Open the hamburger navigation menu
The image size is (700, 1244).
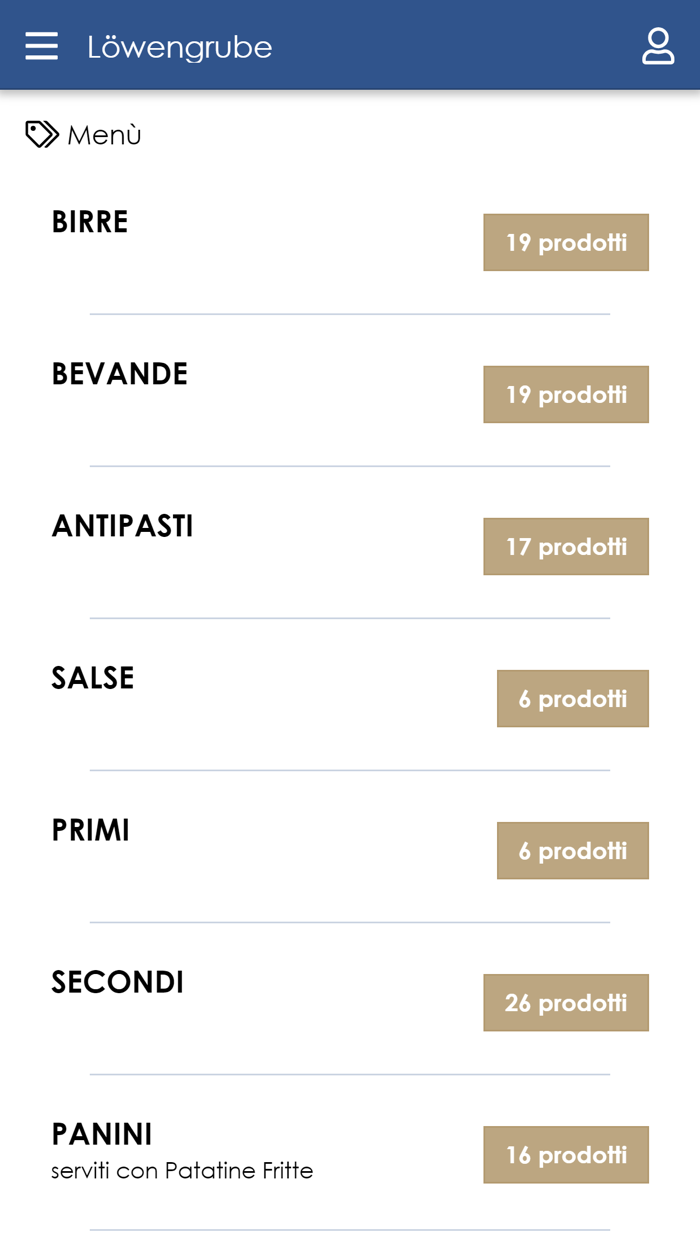click(41, 46)
